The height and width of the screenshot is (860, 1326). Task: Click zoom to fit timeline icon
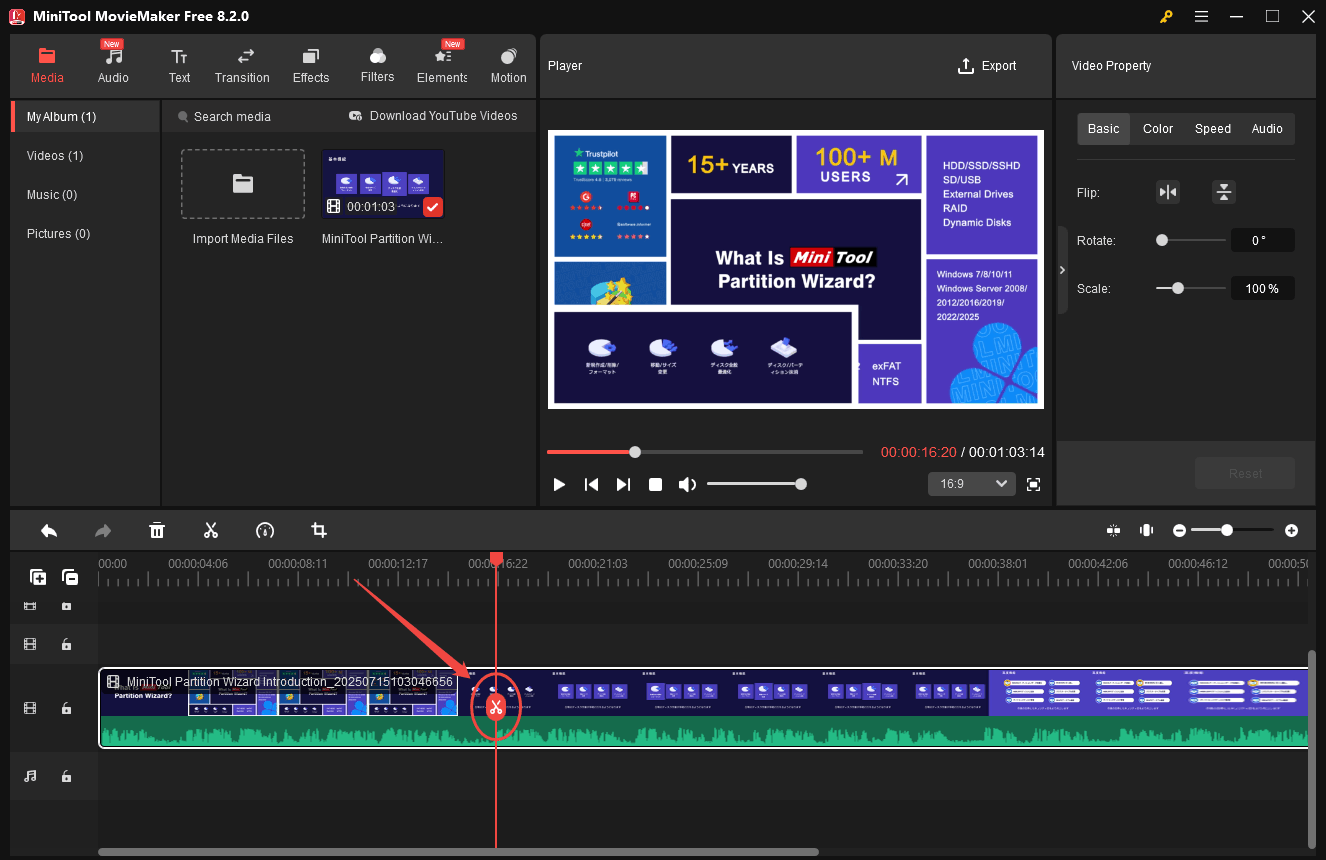[1147, 530]
